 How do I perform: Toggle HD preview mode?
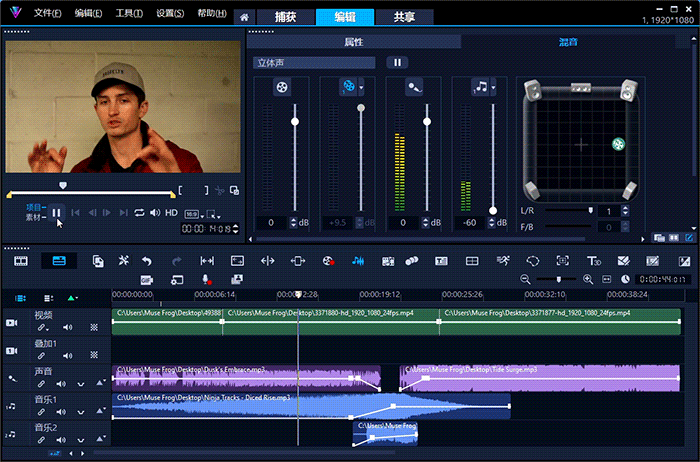point(171,212)
